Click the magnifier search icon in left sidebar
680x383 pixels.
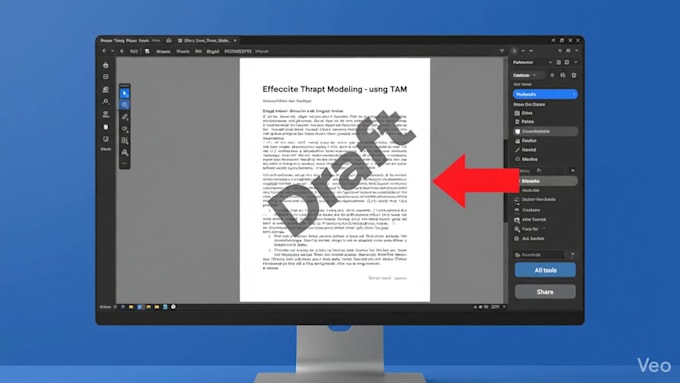(105, 101)
